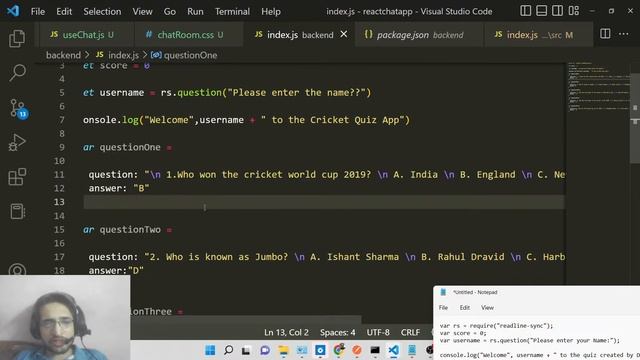640x360 pixels.
Task: Toggle the bottom panel layout icon
Action: click(x=542, y=11)
